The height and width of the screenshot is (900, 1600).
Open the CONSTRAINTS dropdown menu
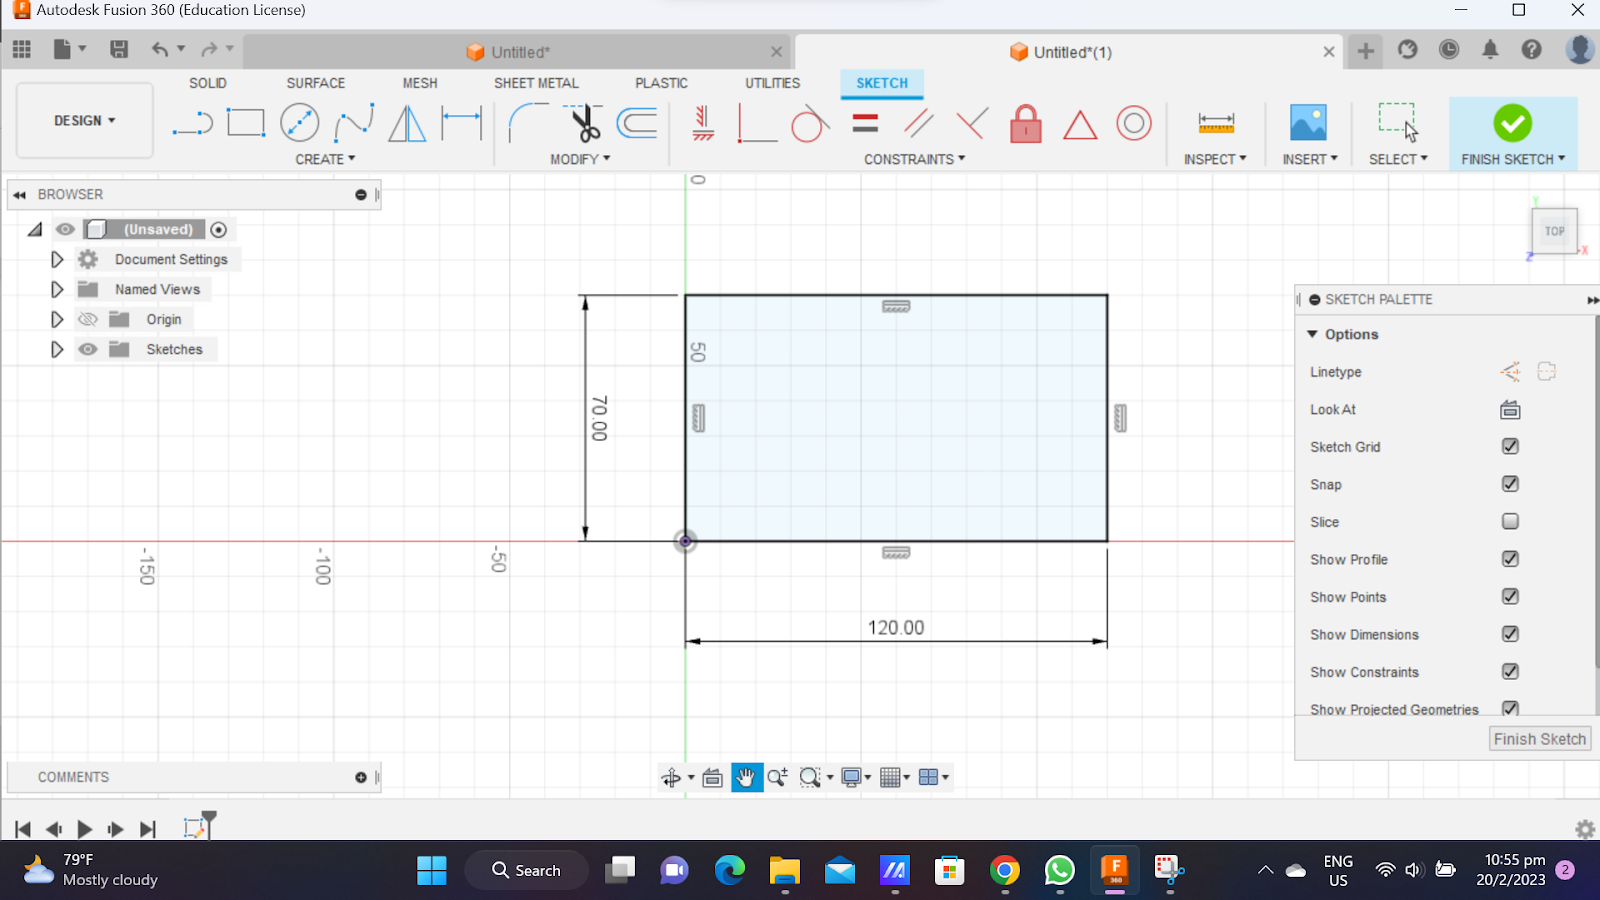915,159
